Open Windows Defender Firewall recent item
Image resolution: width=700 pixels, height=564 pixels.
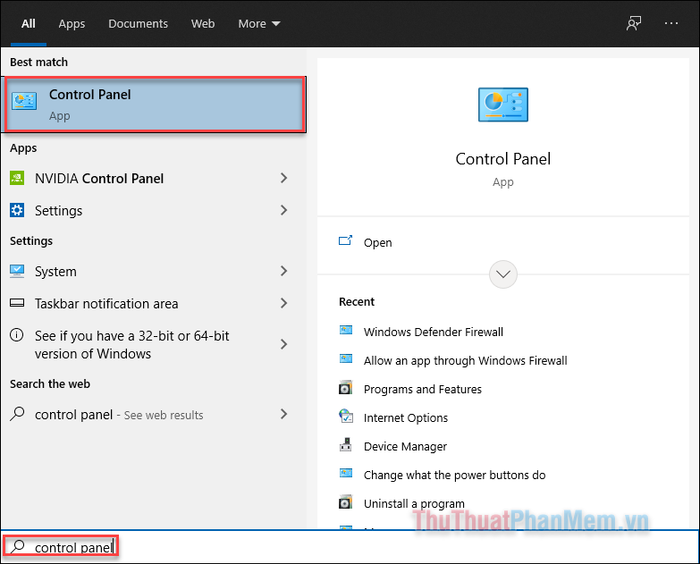(x=433, y=332)
